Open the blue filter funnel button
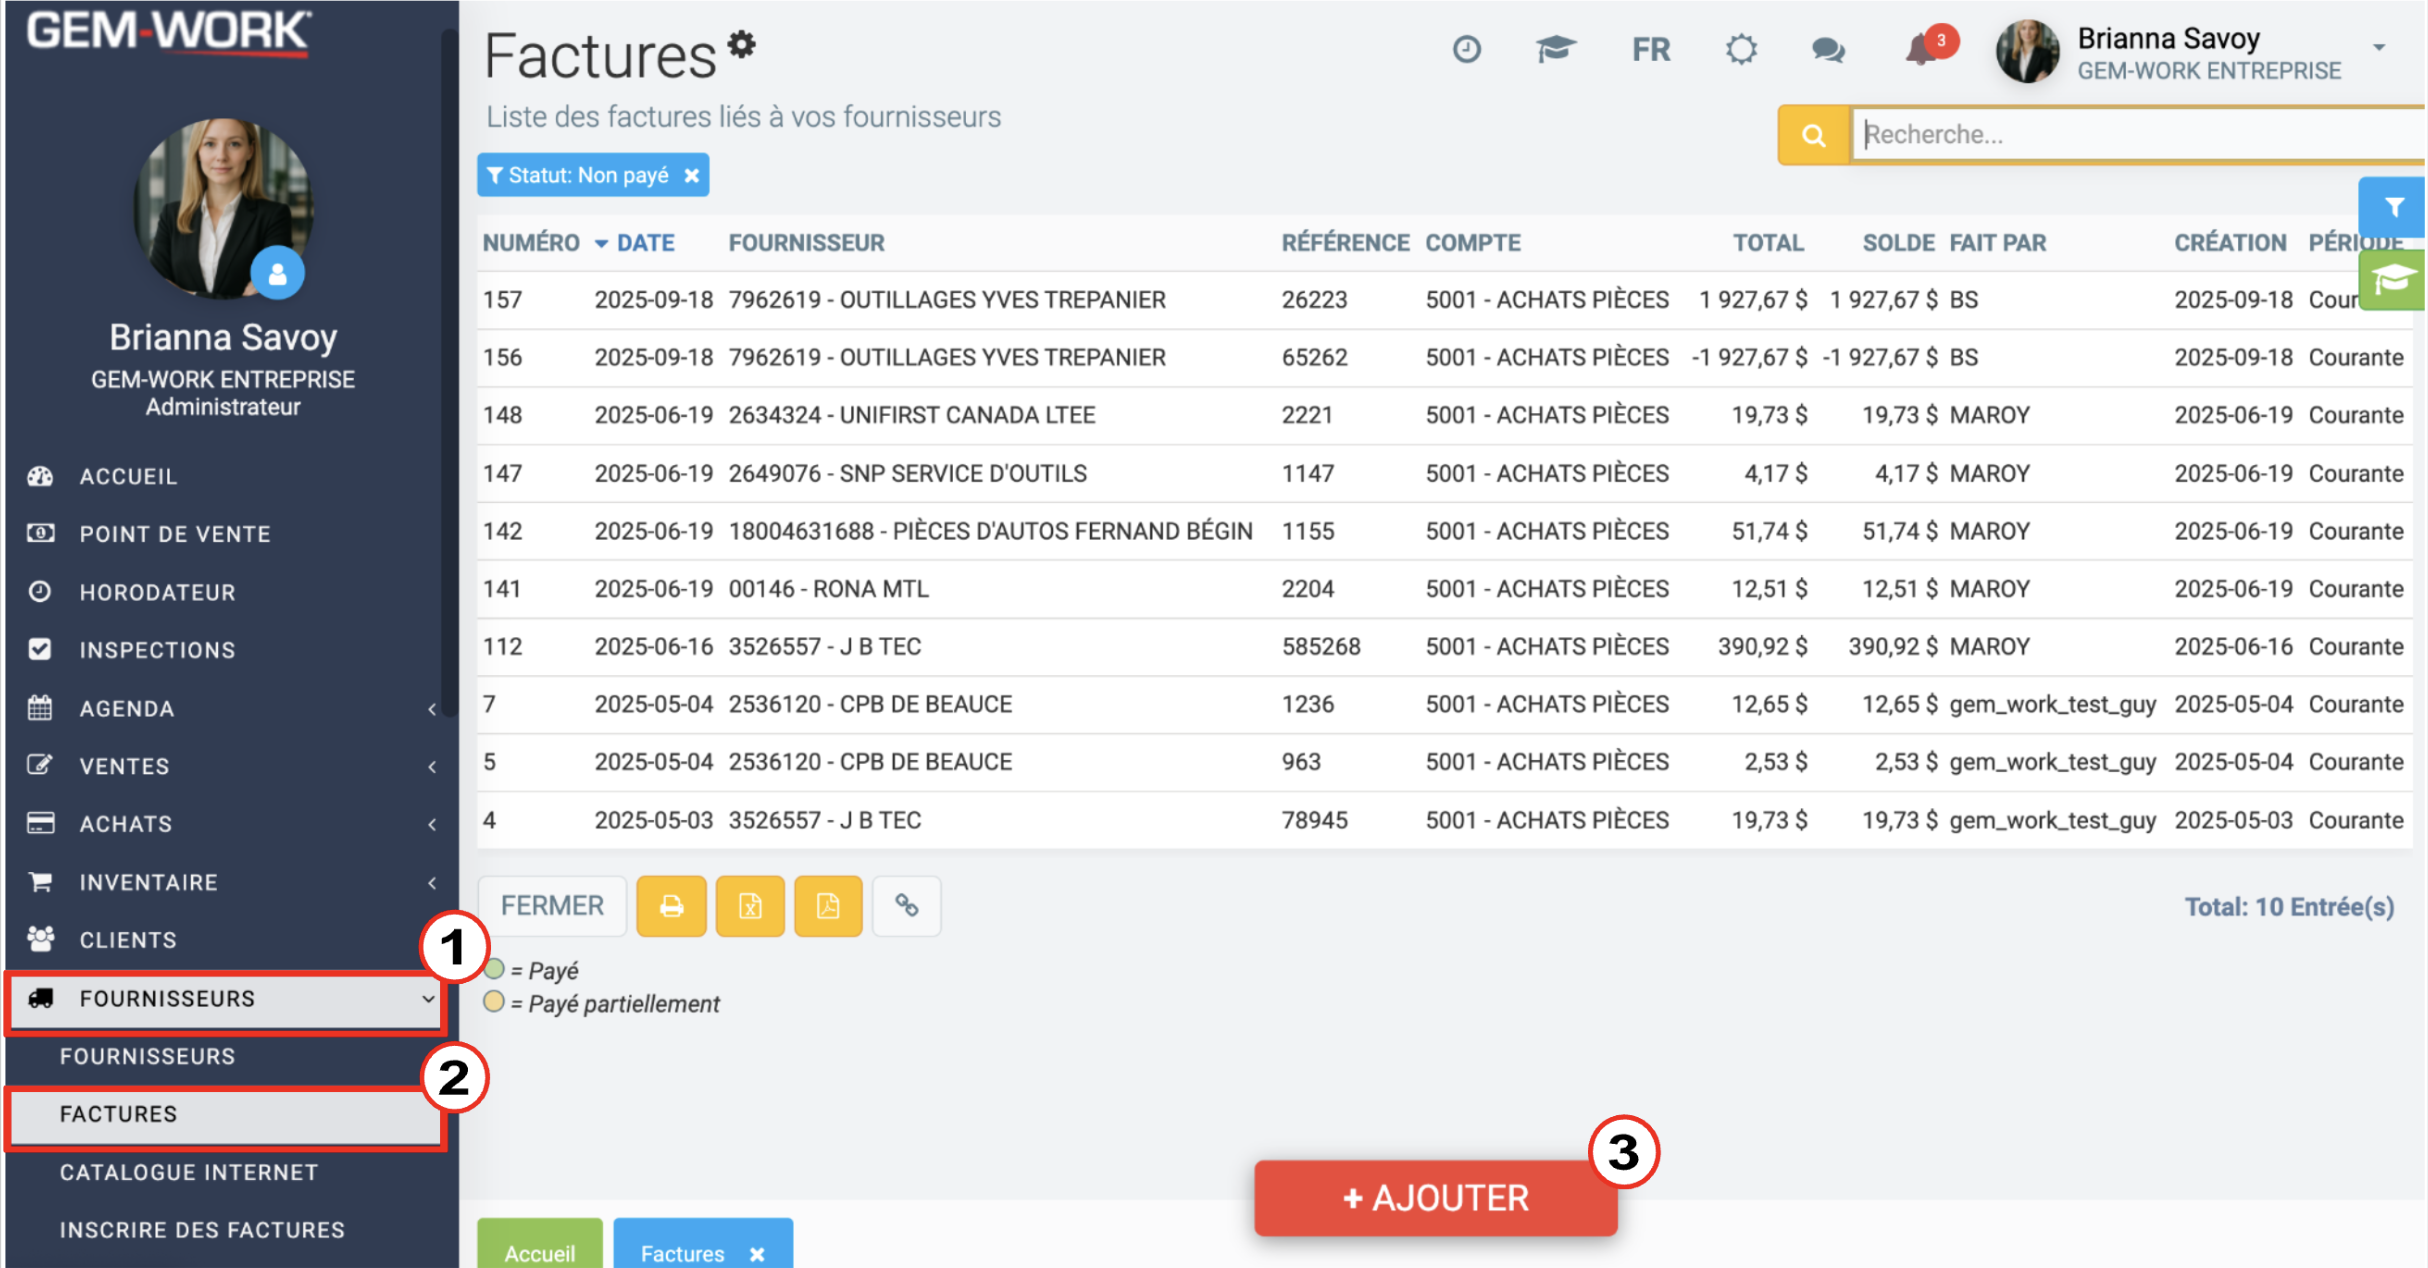The width and height of the screenshot is (2428, 1268). click(2394, 207)
